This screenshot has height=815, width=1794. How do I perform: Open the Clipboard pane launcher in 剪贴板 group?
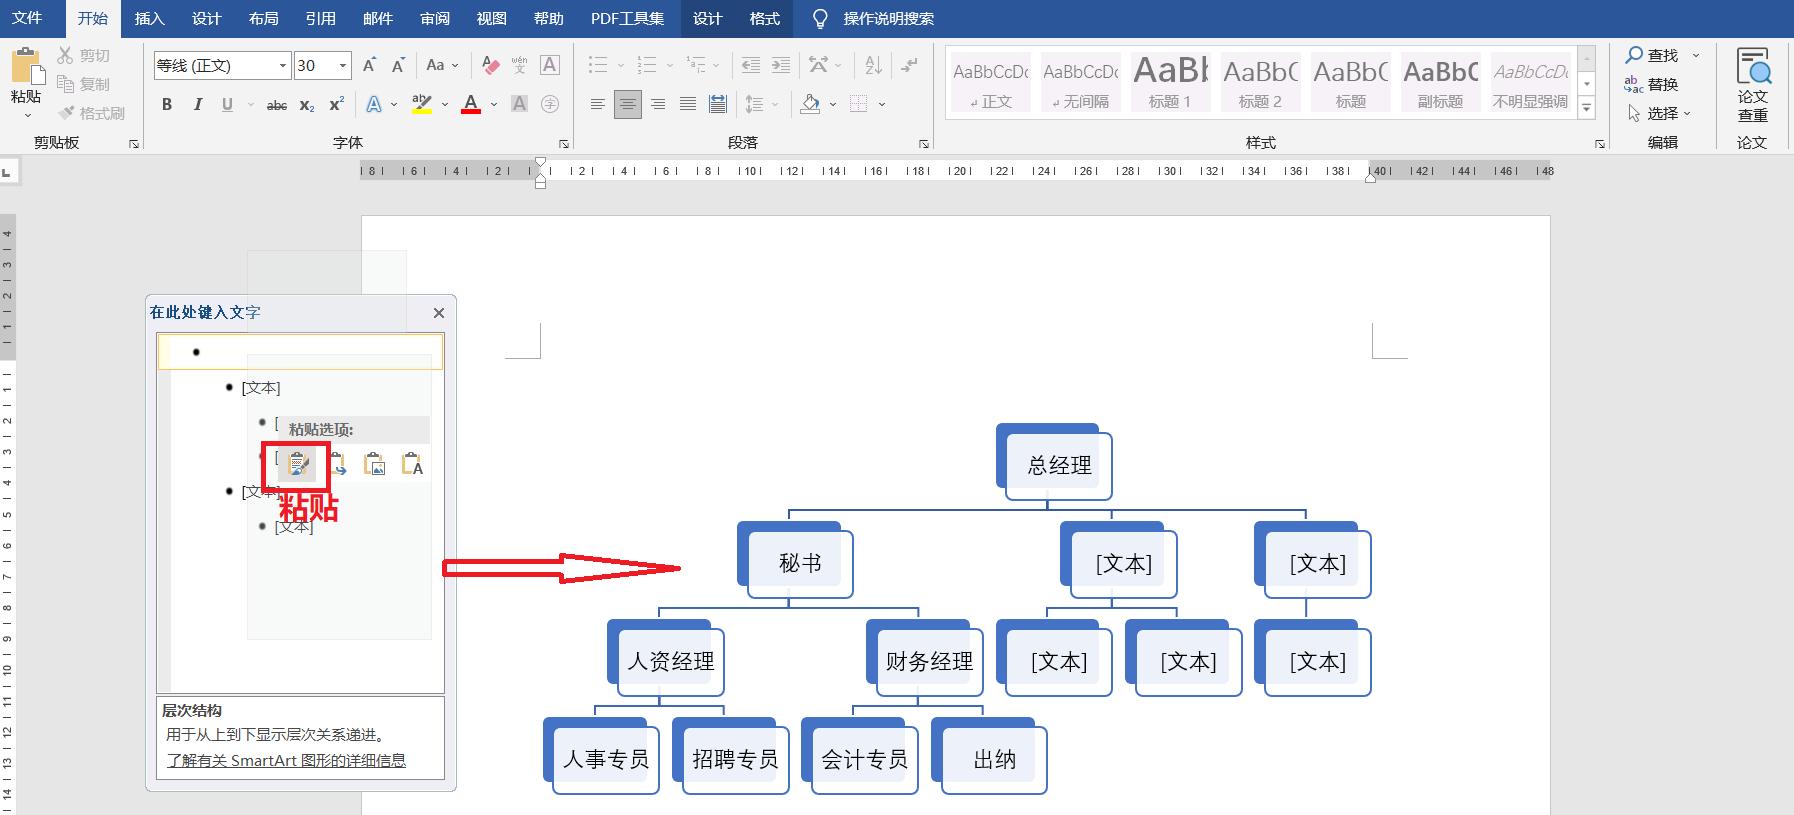[134, 144]
